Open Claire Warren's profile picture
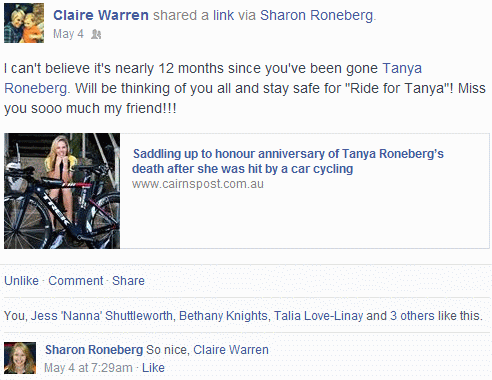The height and width of the screenshot is (380, 492). point(24,23)
